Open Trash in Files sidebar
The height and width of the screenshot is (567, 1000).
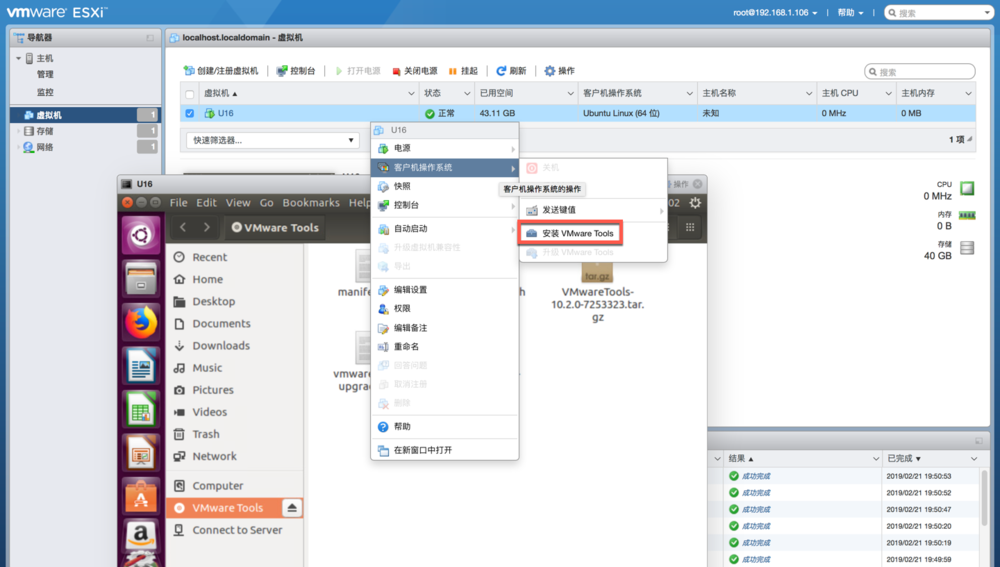pyautogui.click(x=206, y=434)
